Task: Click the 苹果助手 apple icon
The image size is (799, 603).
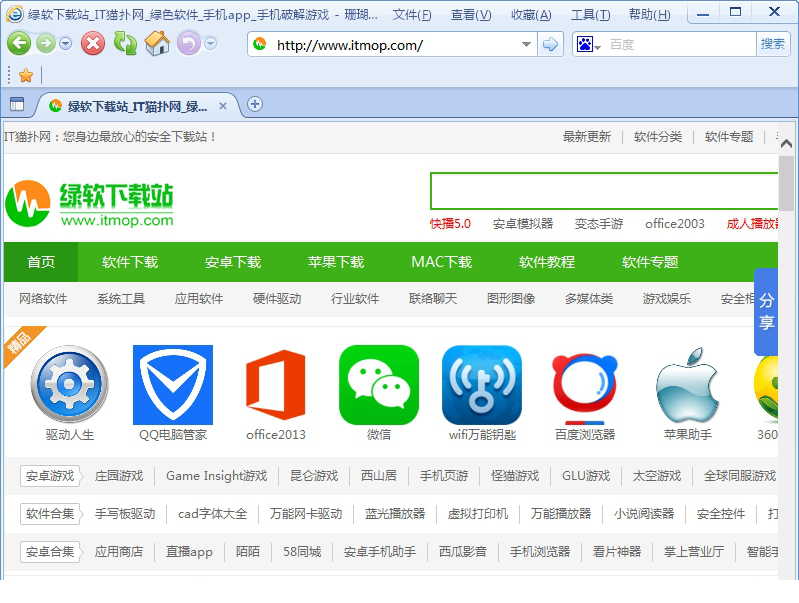Action: (x=688, y=385)
